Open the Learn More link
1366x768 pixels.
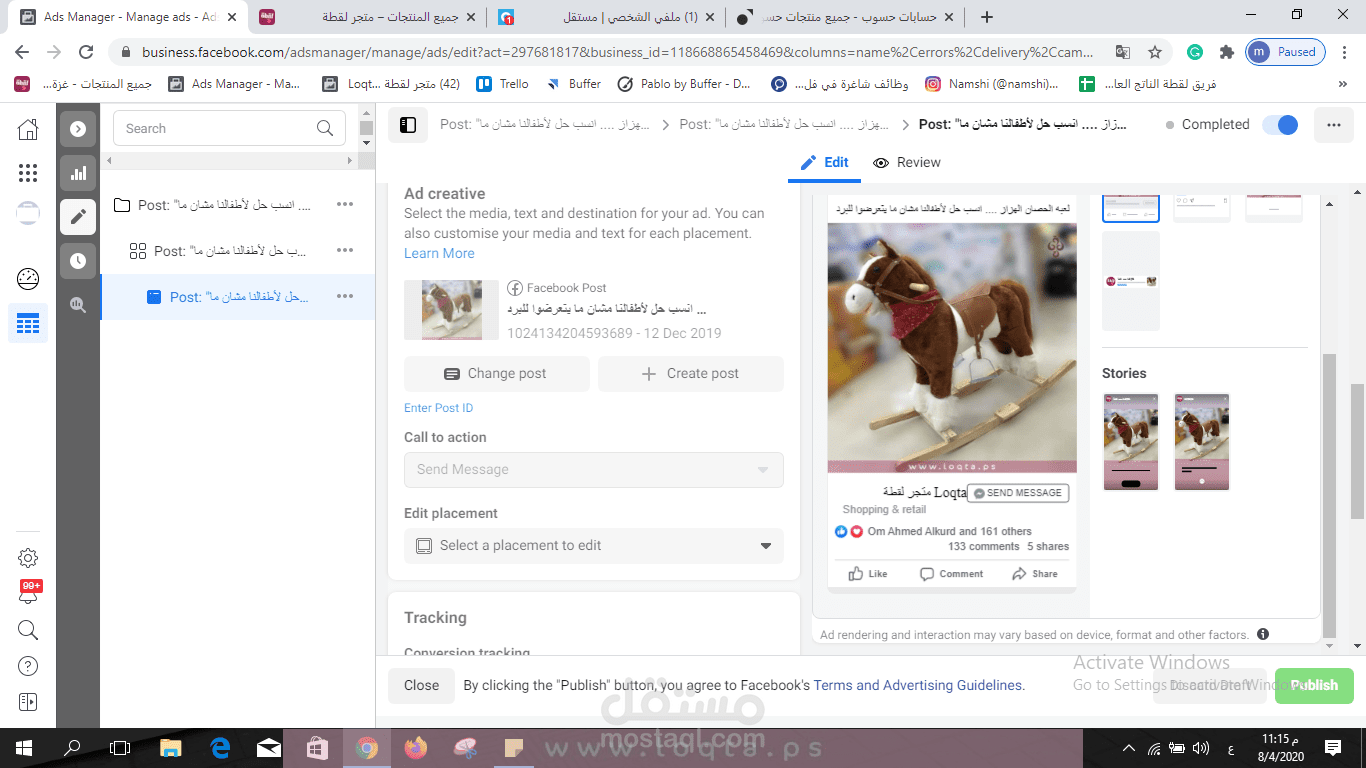pyautogui.click(x=439, y=253)
